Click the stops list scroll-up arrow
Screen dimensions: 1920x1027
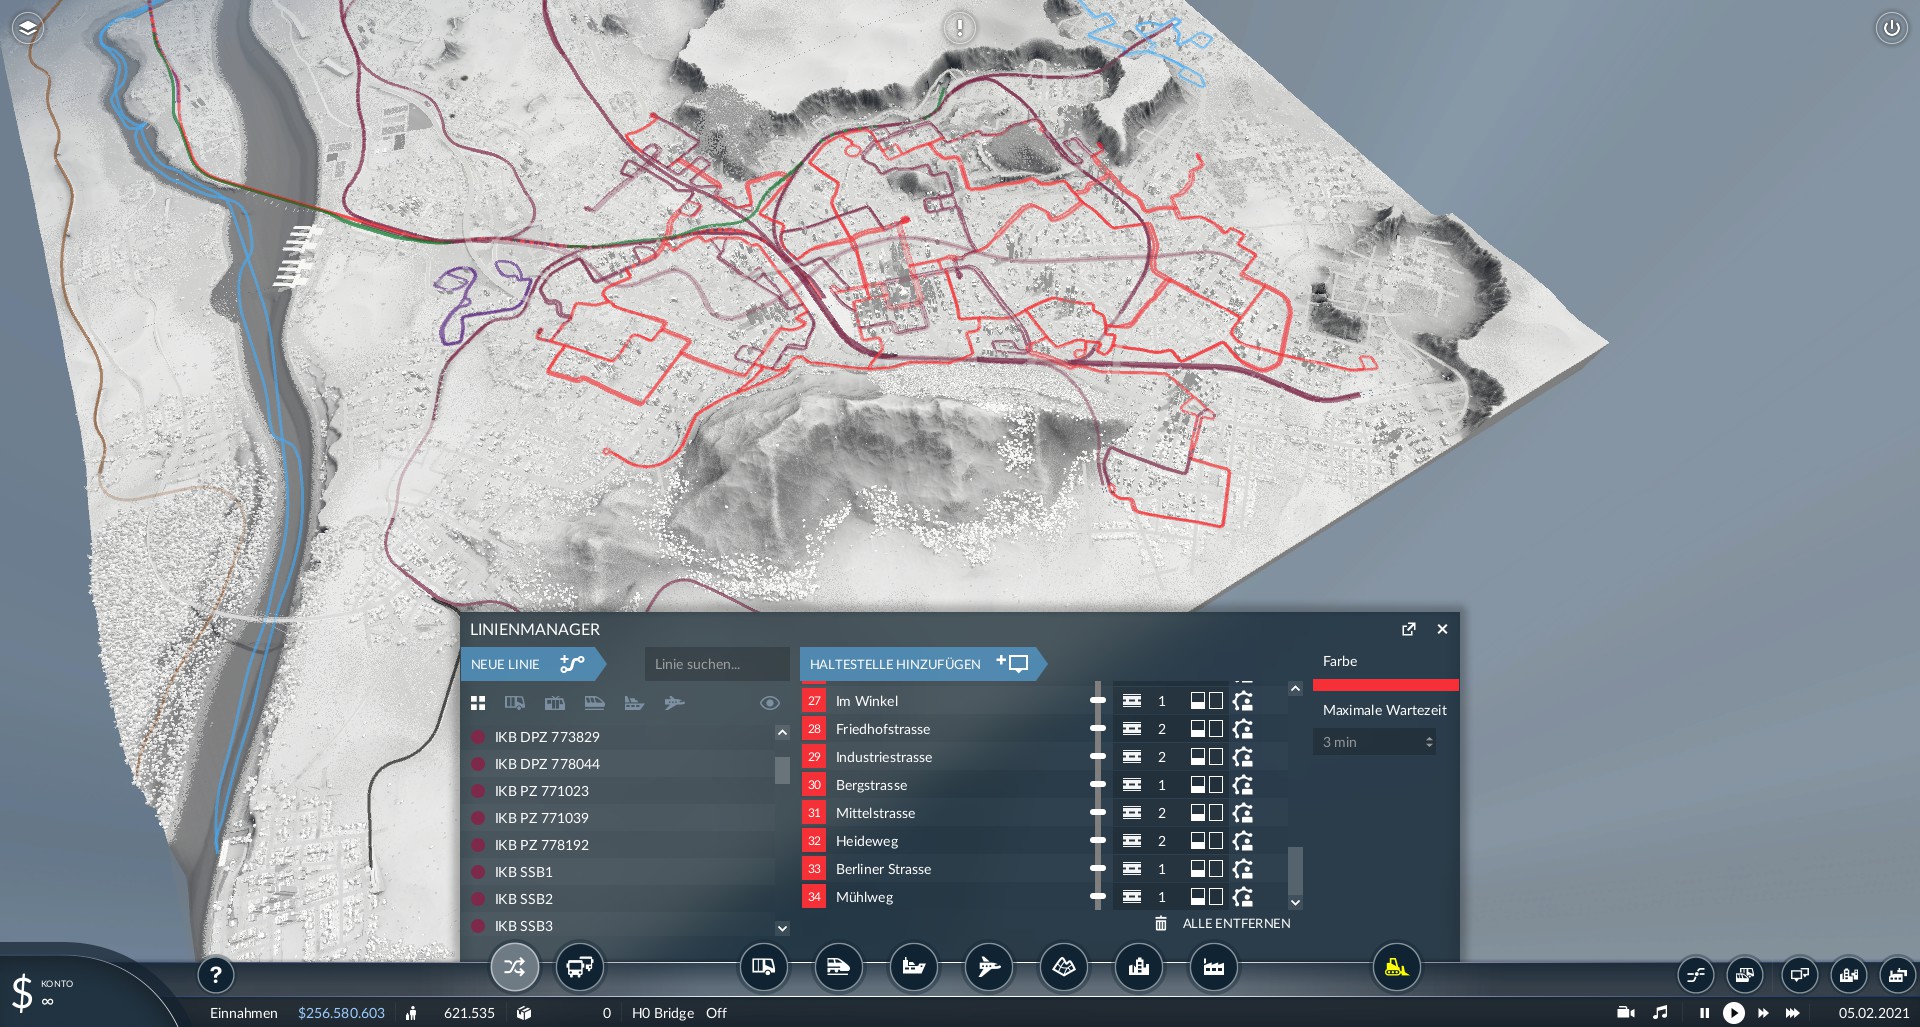point(1295,688)
